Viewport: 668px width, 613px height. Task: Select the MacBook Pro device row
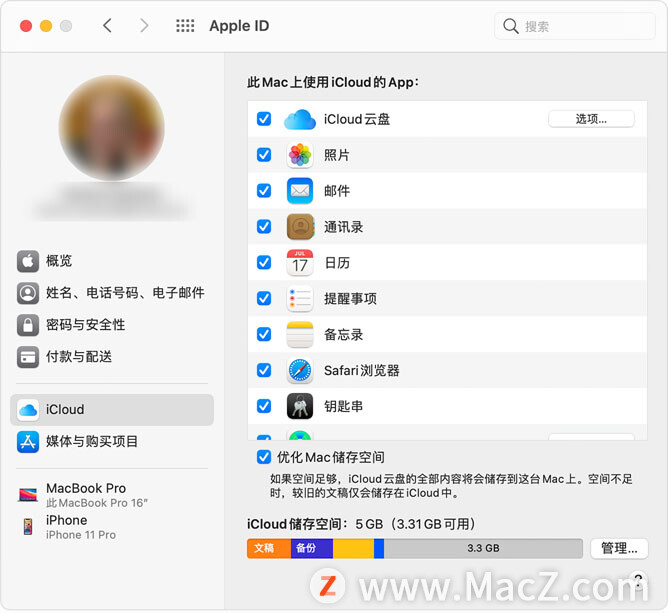click(112, 495)
